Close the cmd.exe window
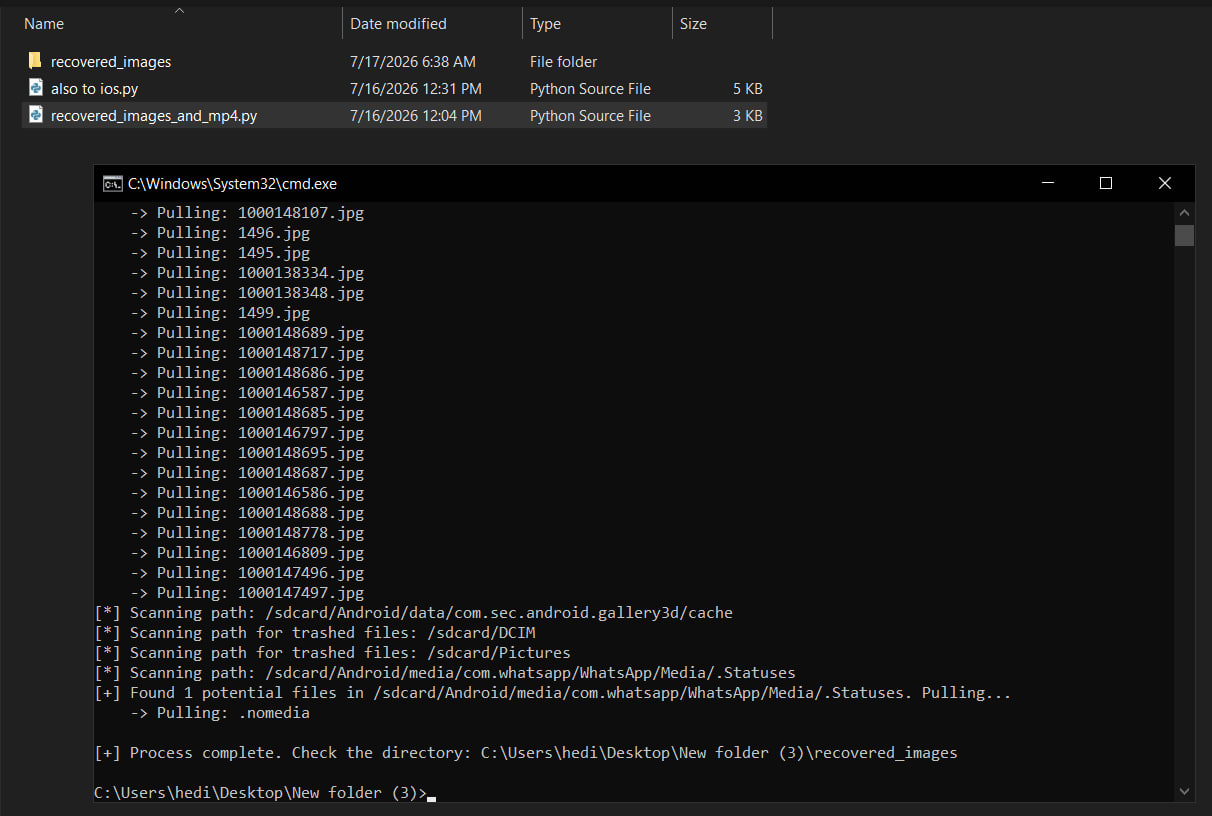The width and height of the screenshot is (1212, 816). tap(1164, 183)
